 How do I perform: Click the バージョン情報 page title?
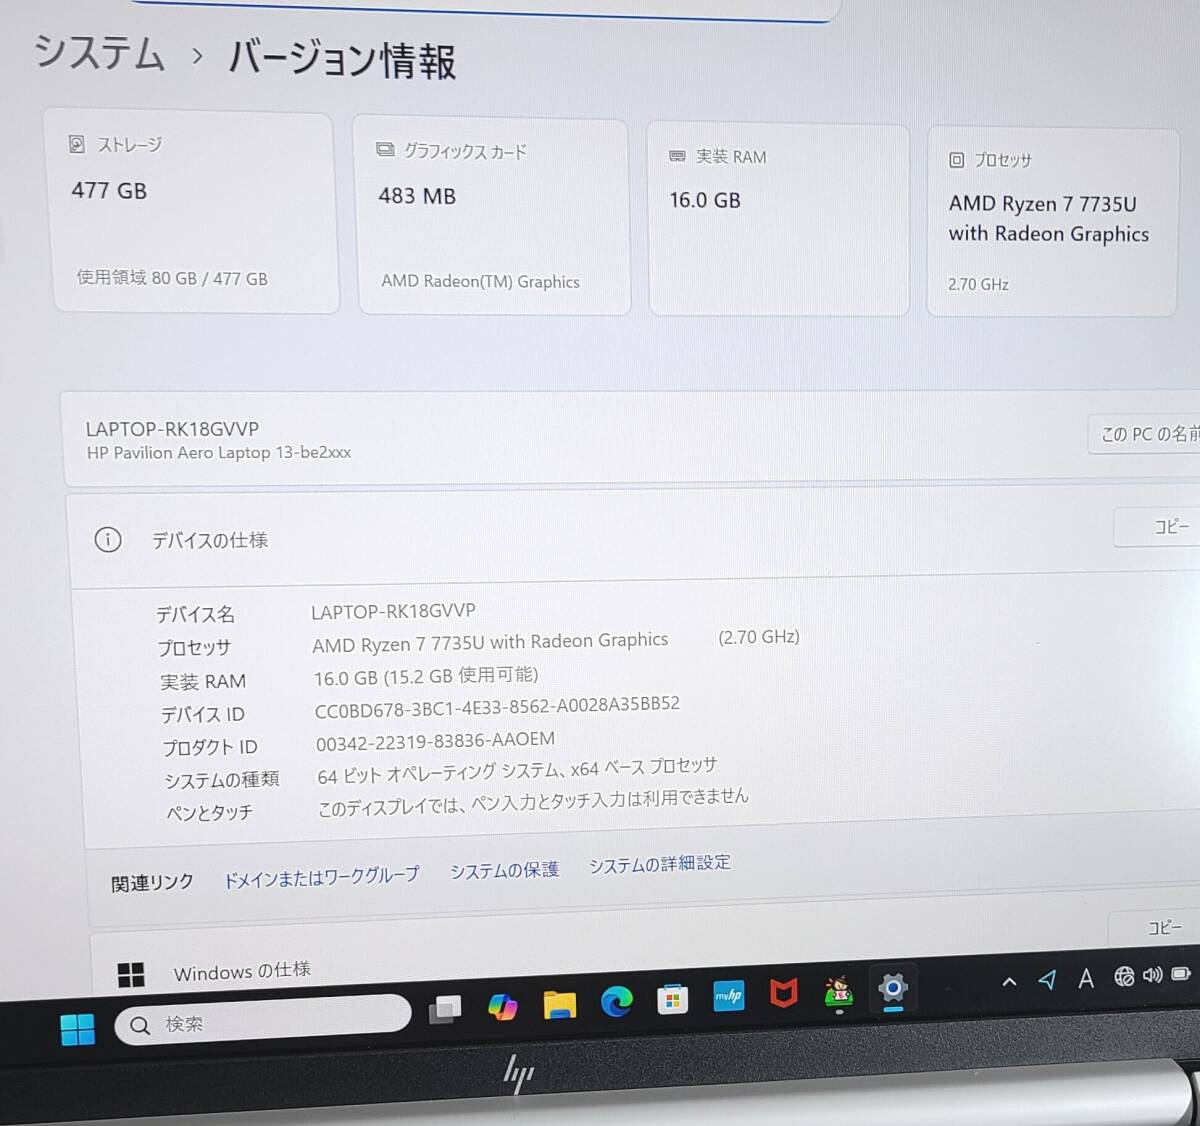coord(342,59)
